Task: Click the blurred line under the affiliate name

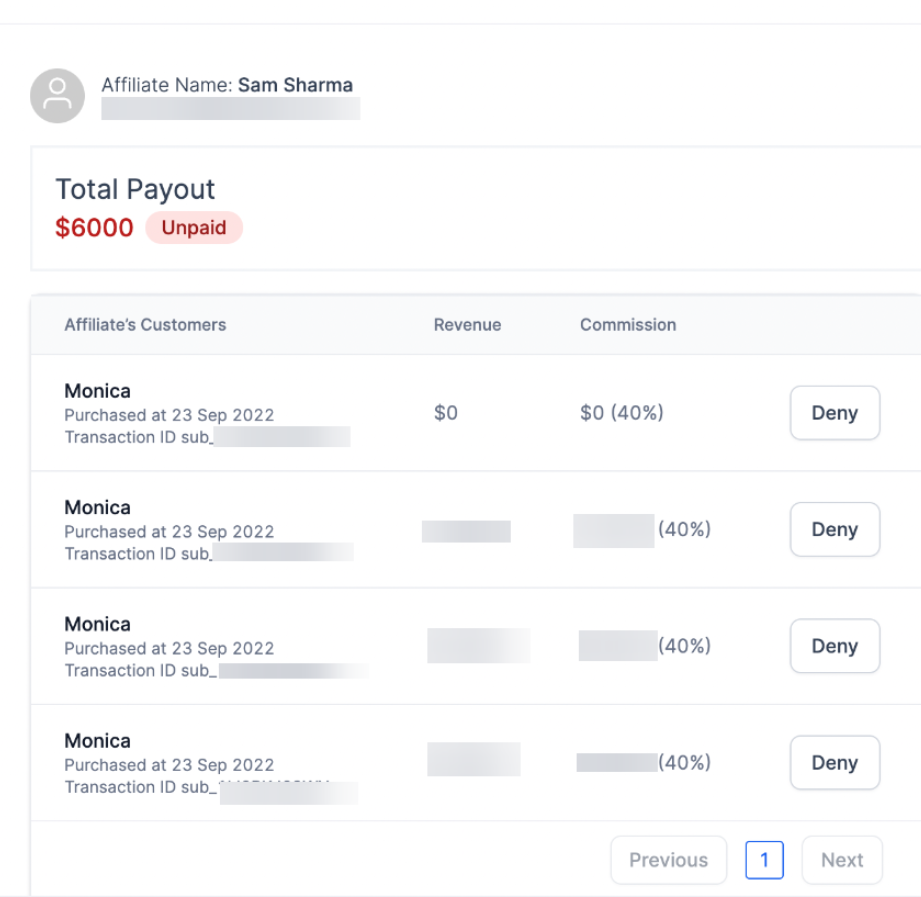Action: 230,109
